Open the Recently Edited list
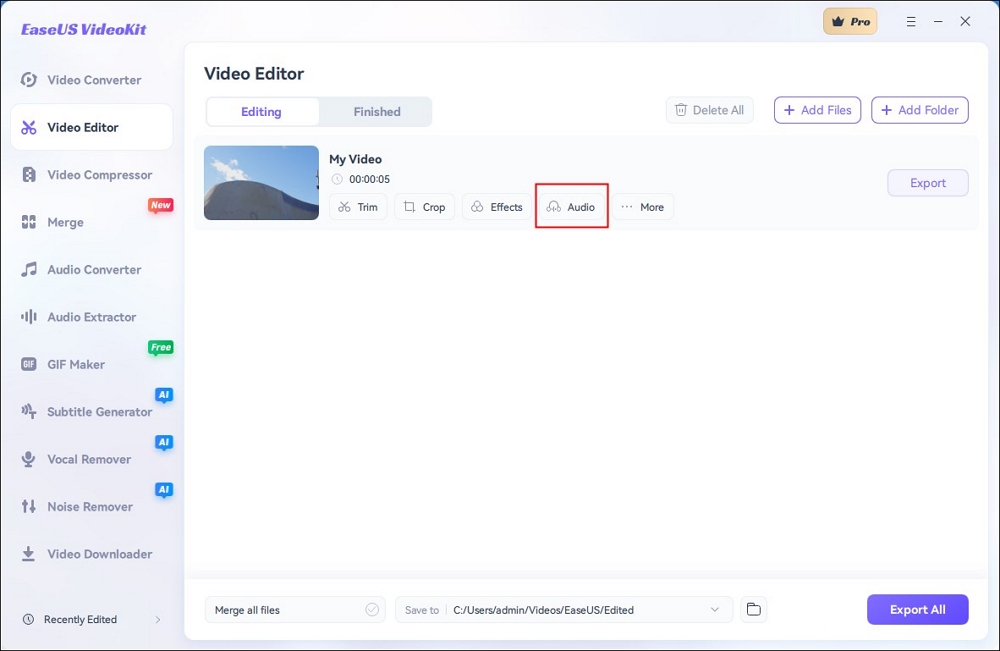1000x651 pixels. (x=92, y=619)
